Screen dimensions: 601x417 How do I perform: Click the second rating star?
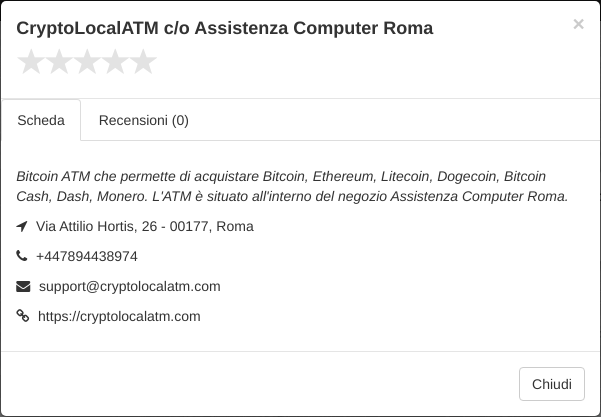point(59,61)
